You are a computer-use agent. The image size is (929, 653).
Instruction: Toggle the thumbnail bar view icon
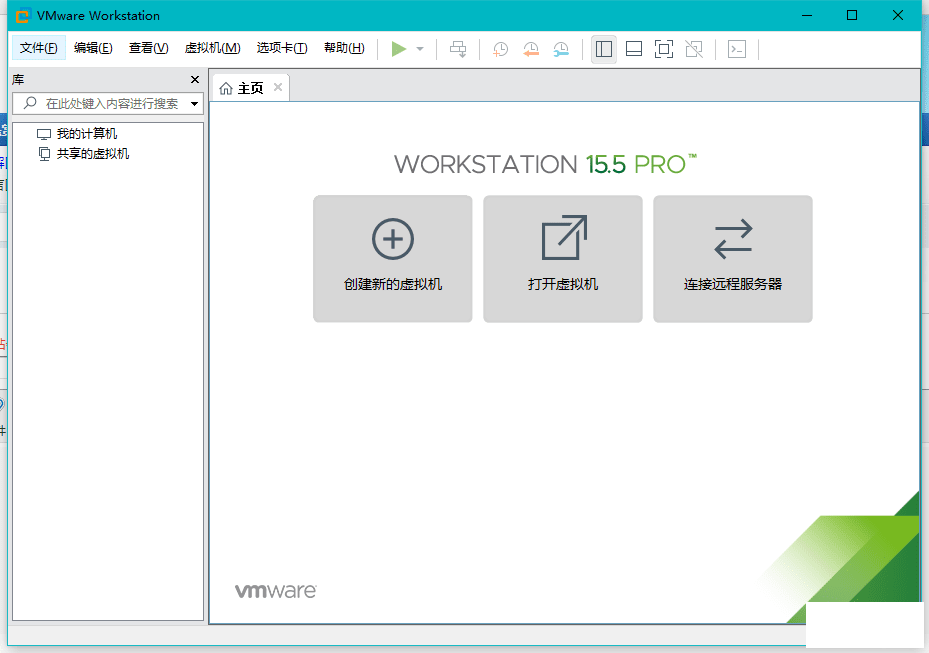click(x=634, y=49)
